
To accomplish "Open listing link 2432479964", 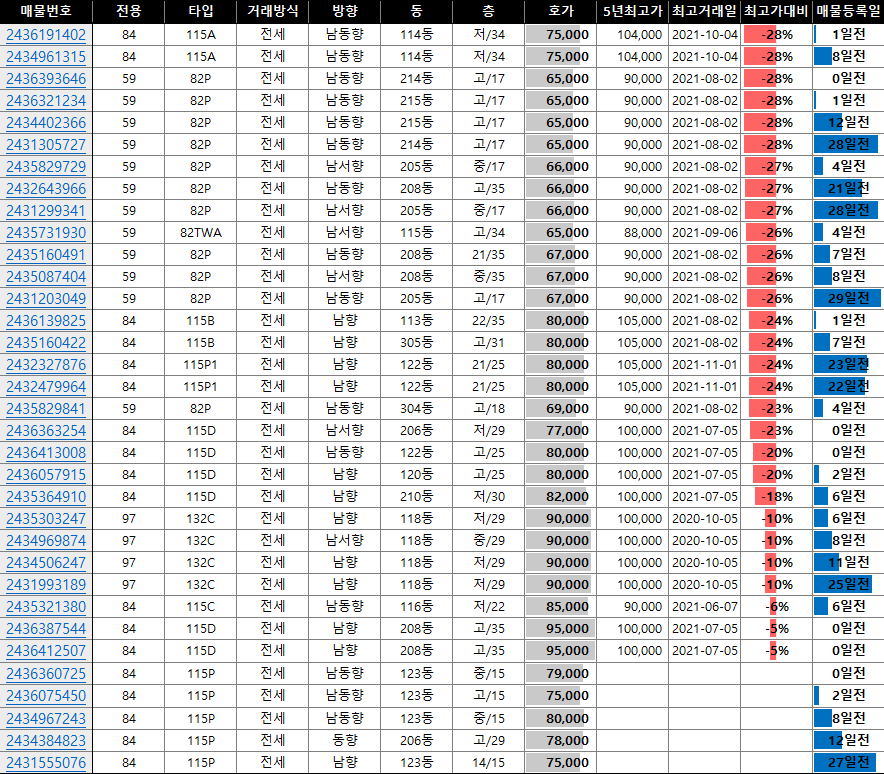I will point(46,387).
